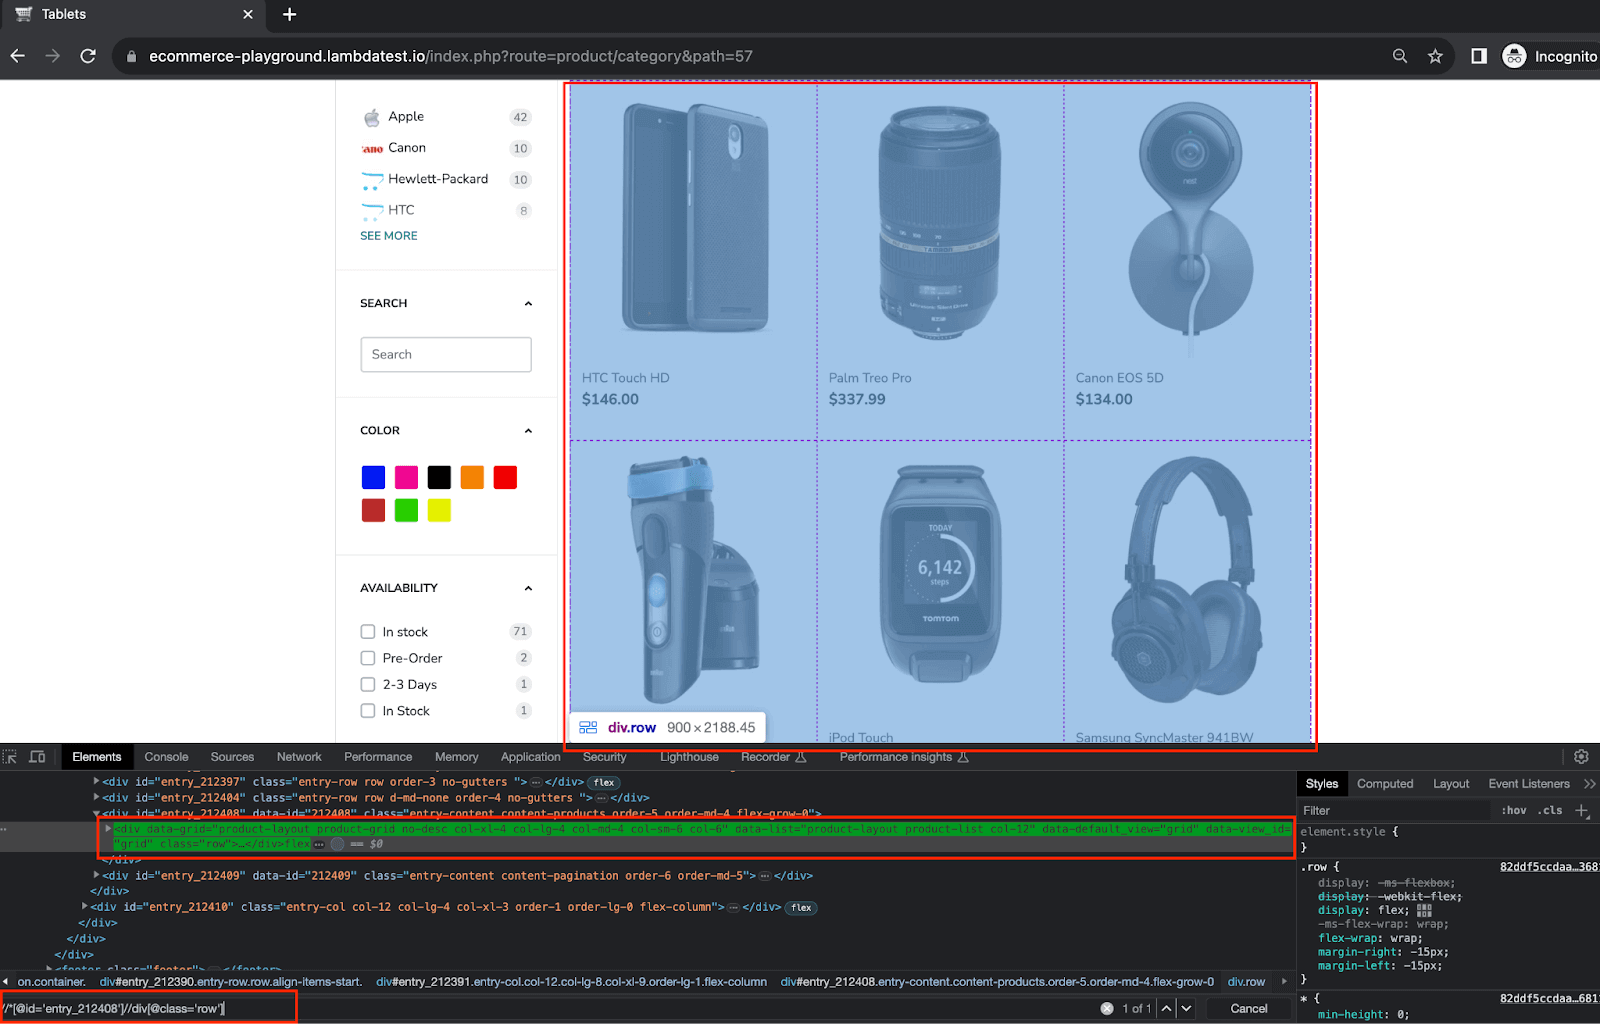
Task: Open the Performance tab
Action: 378,757
